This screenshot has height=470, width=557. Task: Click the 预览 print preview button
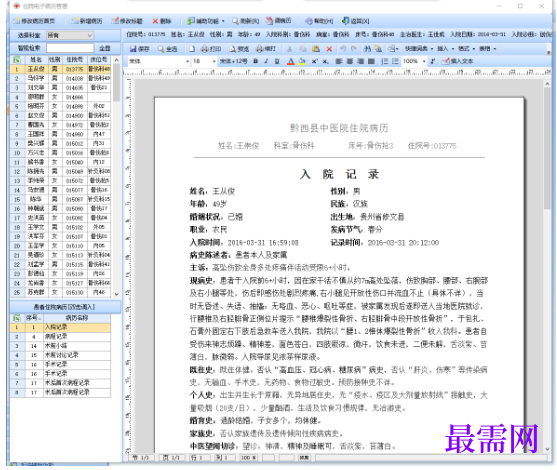pyautogui.click(x=239, y=49)
